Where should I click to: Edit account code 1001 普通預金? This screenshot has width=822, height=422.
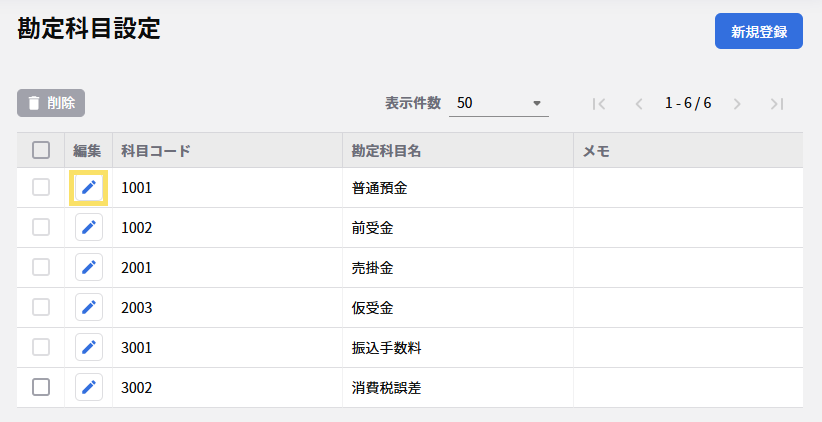click(x=89, y=187)
